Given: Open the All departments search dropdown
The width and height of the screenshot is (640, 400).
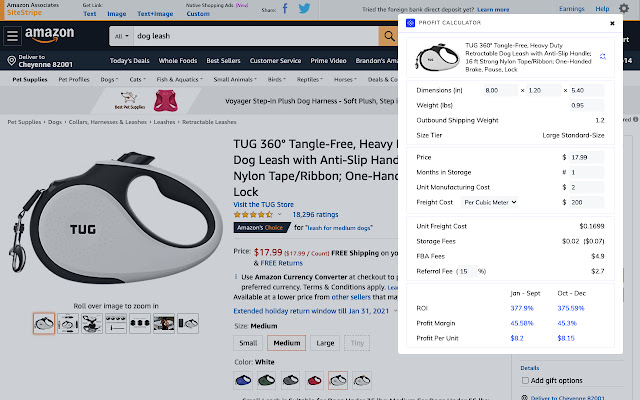Looking at the screenshot, I should (x=122, y=37).
